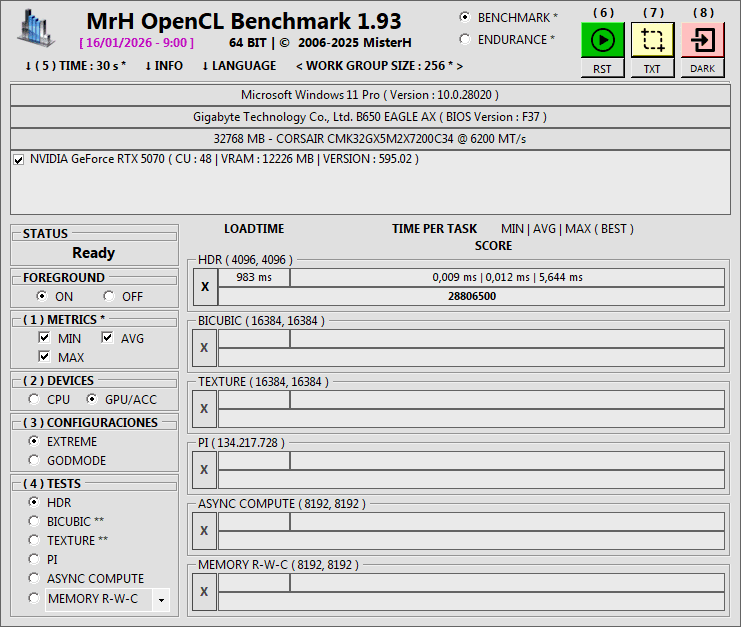This screenshot has height=627, width=741.
Task: Choose the EXTREME configuration
Action: point(34,441)
